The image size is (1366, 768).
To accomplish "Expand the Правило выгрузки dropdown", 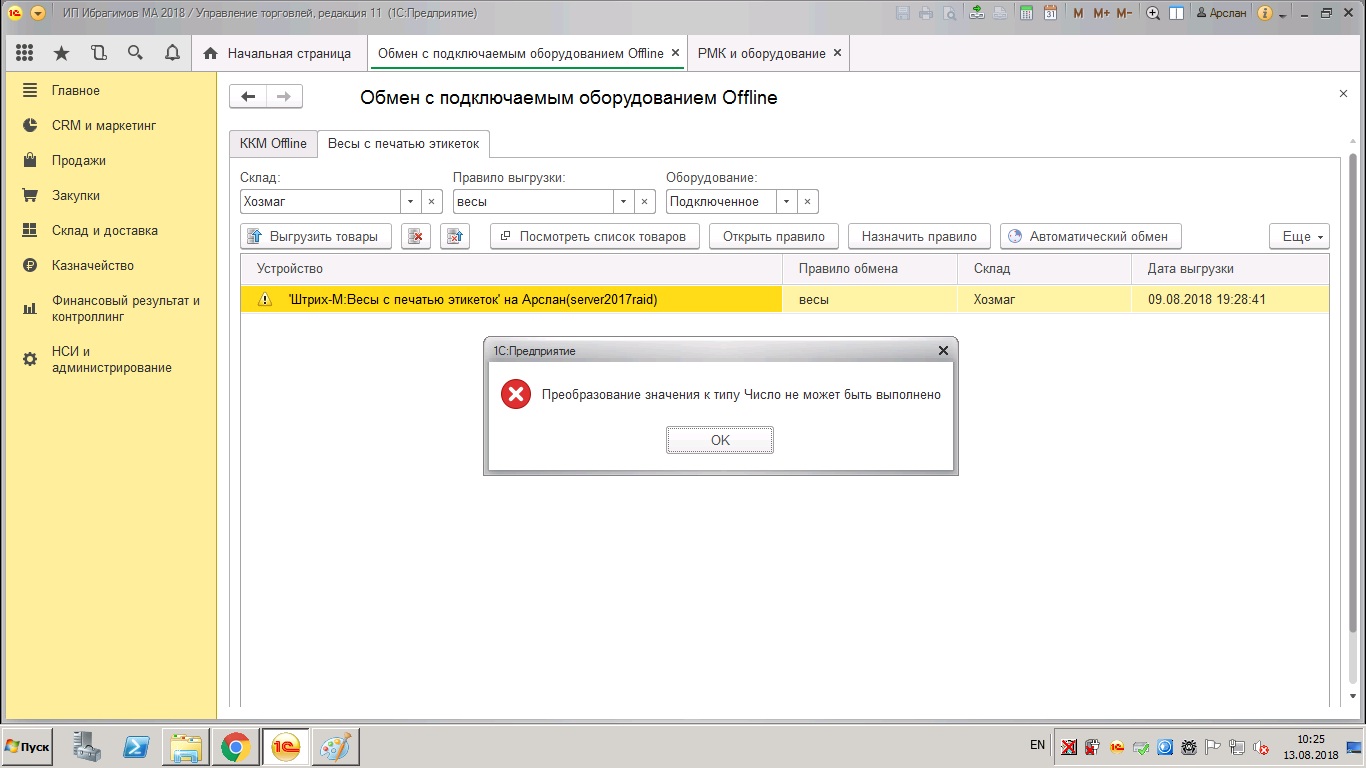I will click(x=623, y=201).
